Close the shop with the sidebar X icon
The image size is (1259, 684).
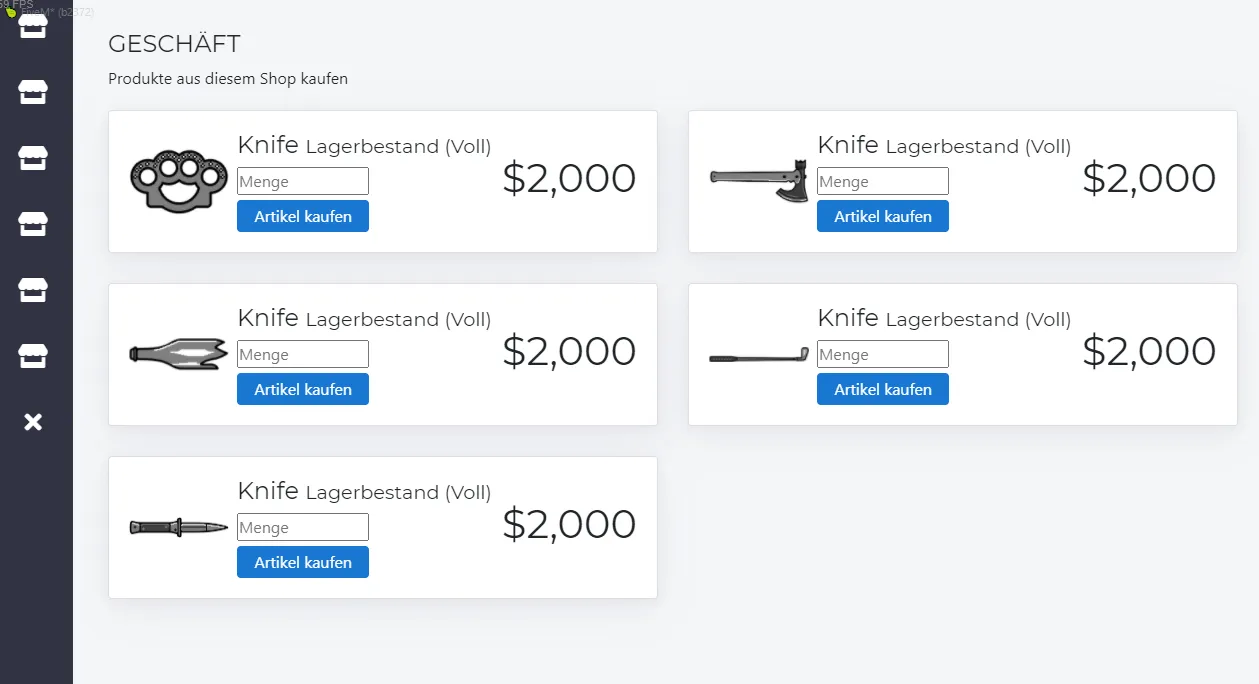click(33, 422)
